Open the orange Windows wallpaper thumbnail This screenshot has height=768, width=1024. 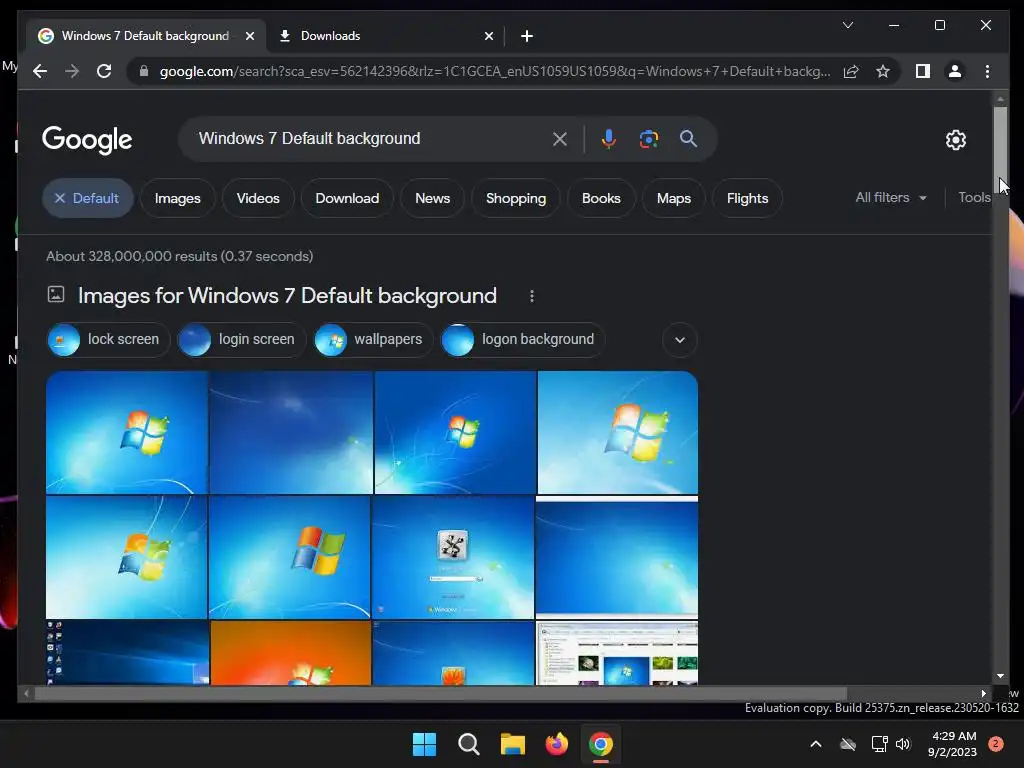[x=291, y=652]
